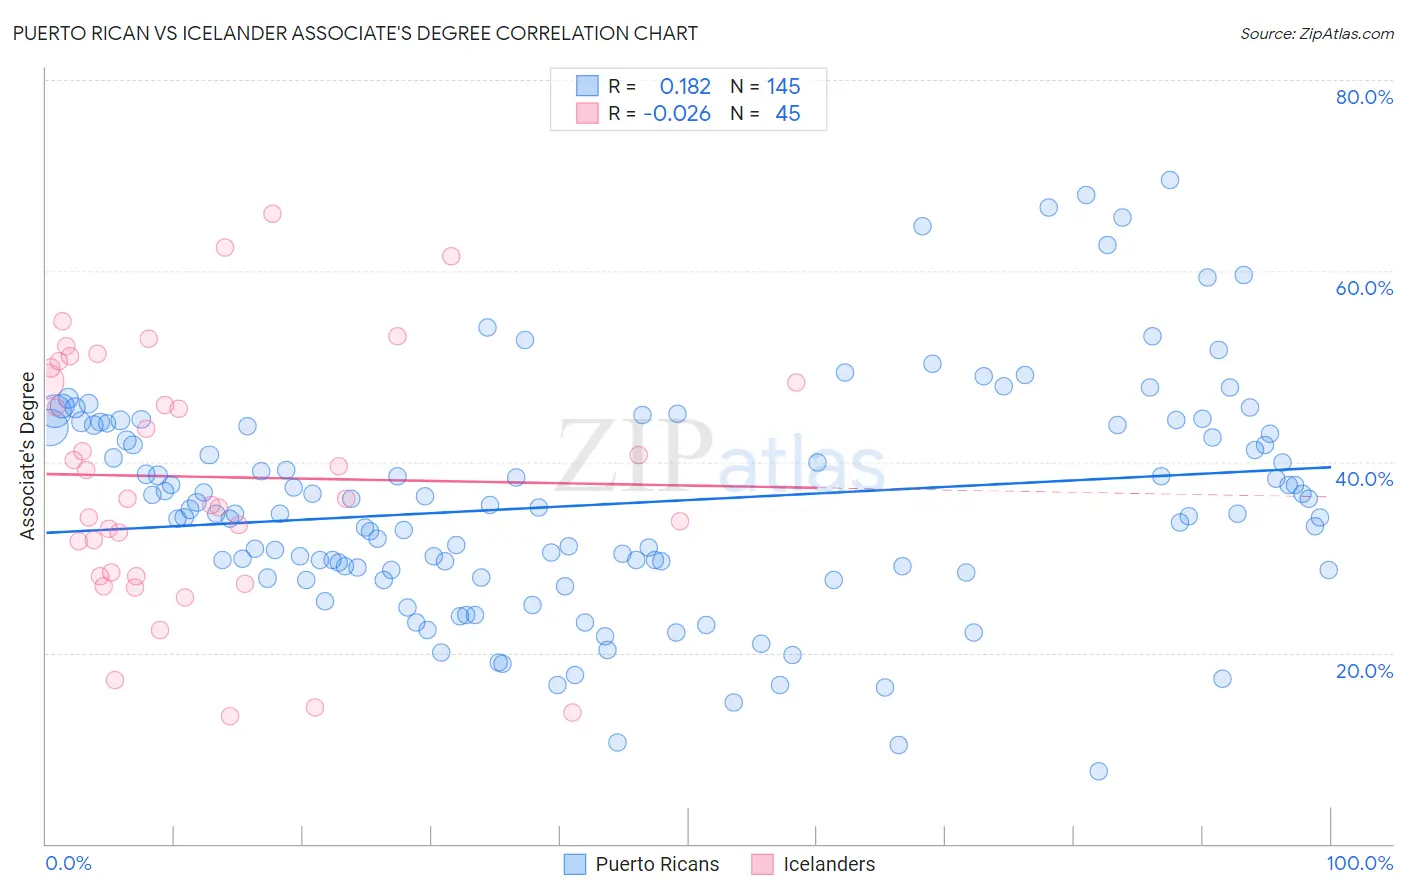The image size is (1406, 892).
Task: Open the ZipAtlas.com source link
Action: [1317, 33]
